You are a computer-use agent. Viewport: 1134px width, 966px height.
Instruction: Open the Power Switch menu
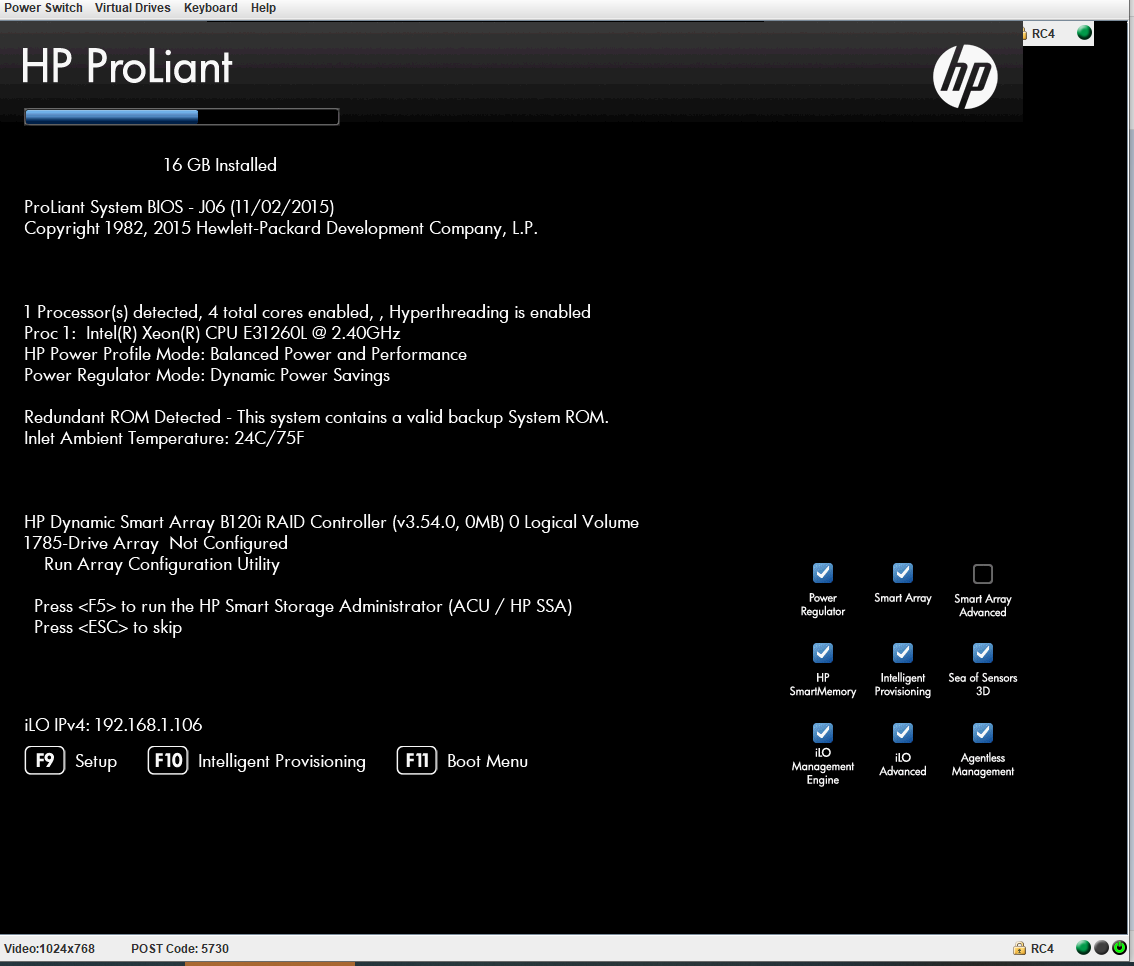point(43,8)
